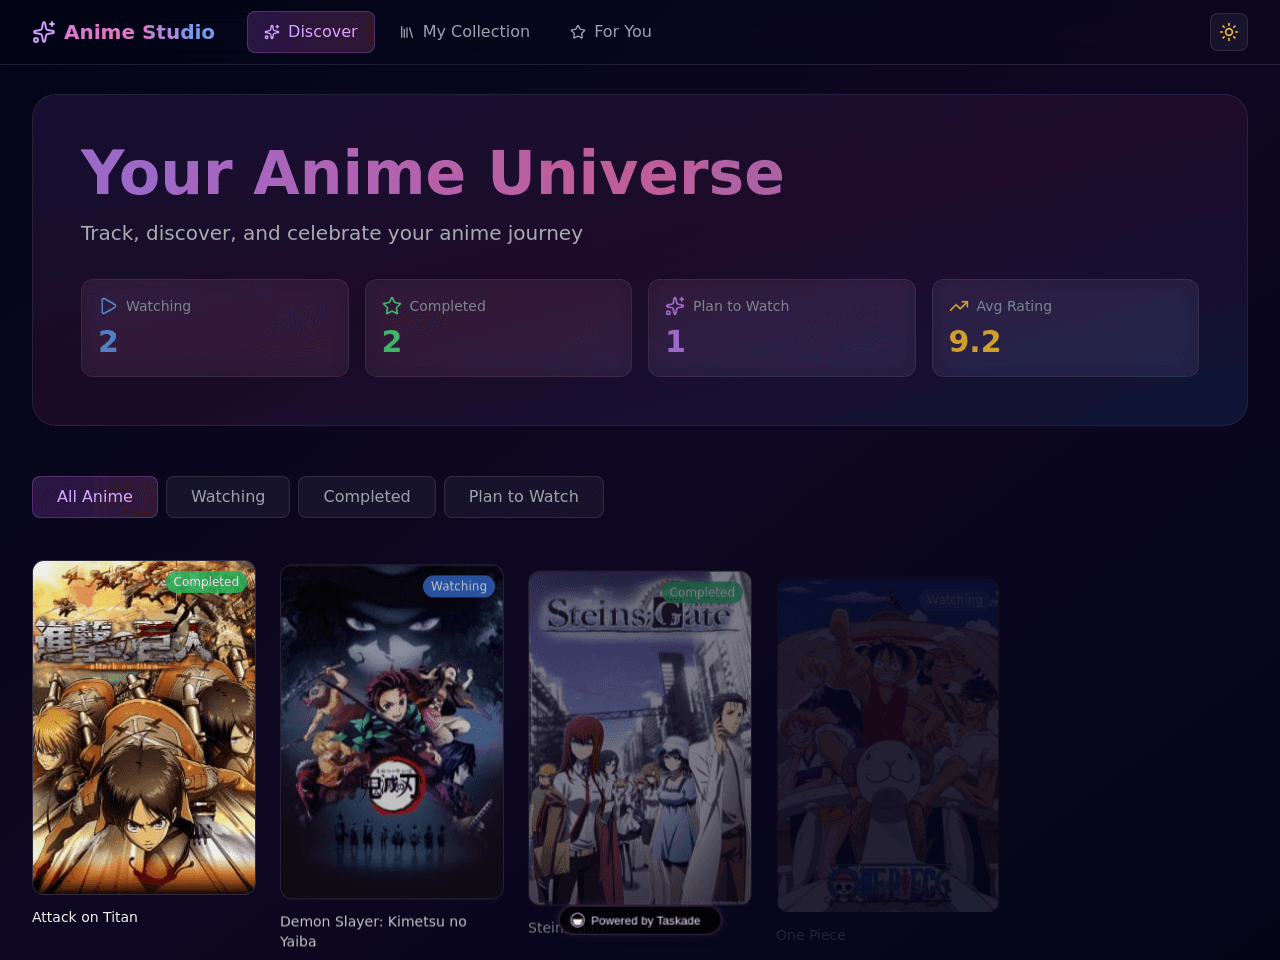
Task: Click the Attack on Titan title text
Action: click(85, 917)
